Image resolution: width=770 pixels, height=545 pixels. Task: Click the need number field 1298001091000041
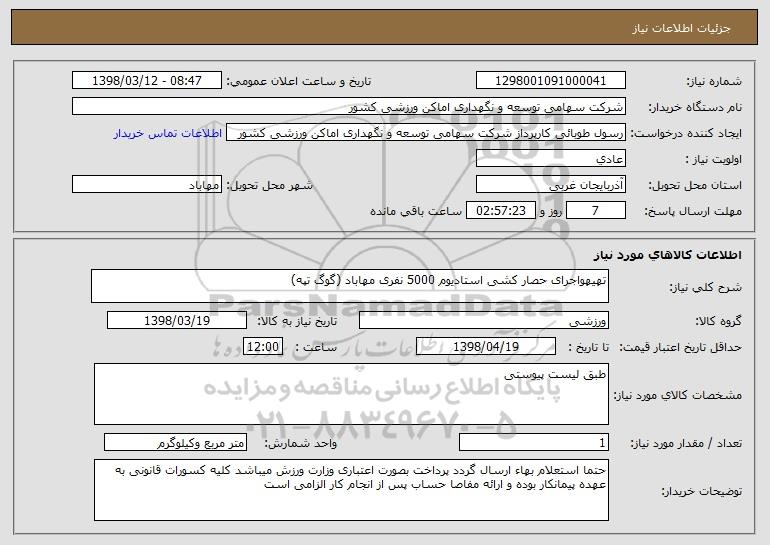(550, 81)
